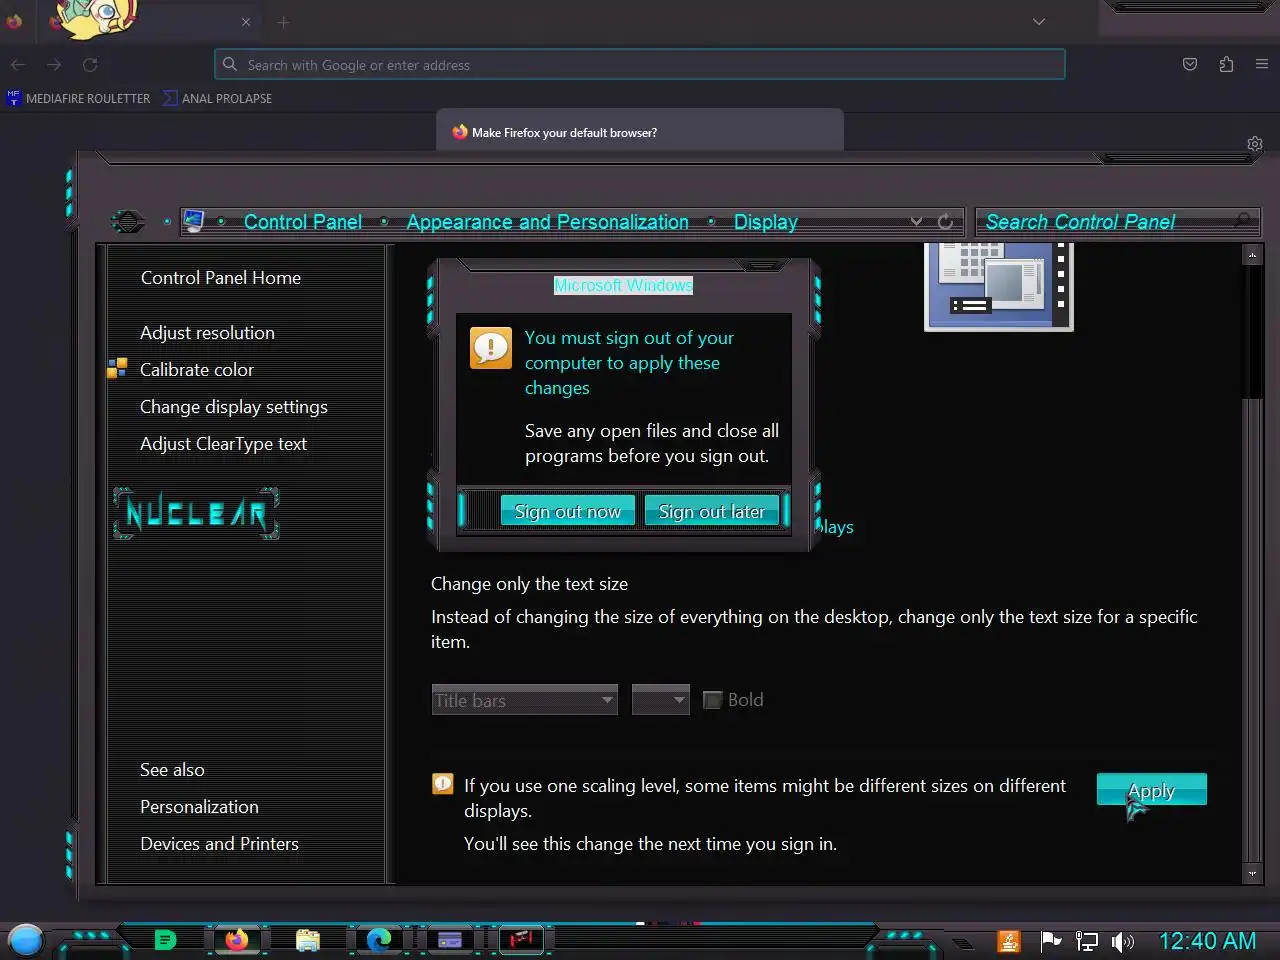This screenshot has width=1280, height=960.
Task: Click the new tab personalize gear icon
Action: (x=1255, y=144)
